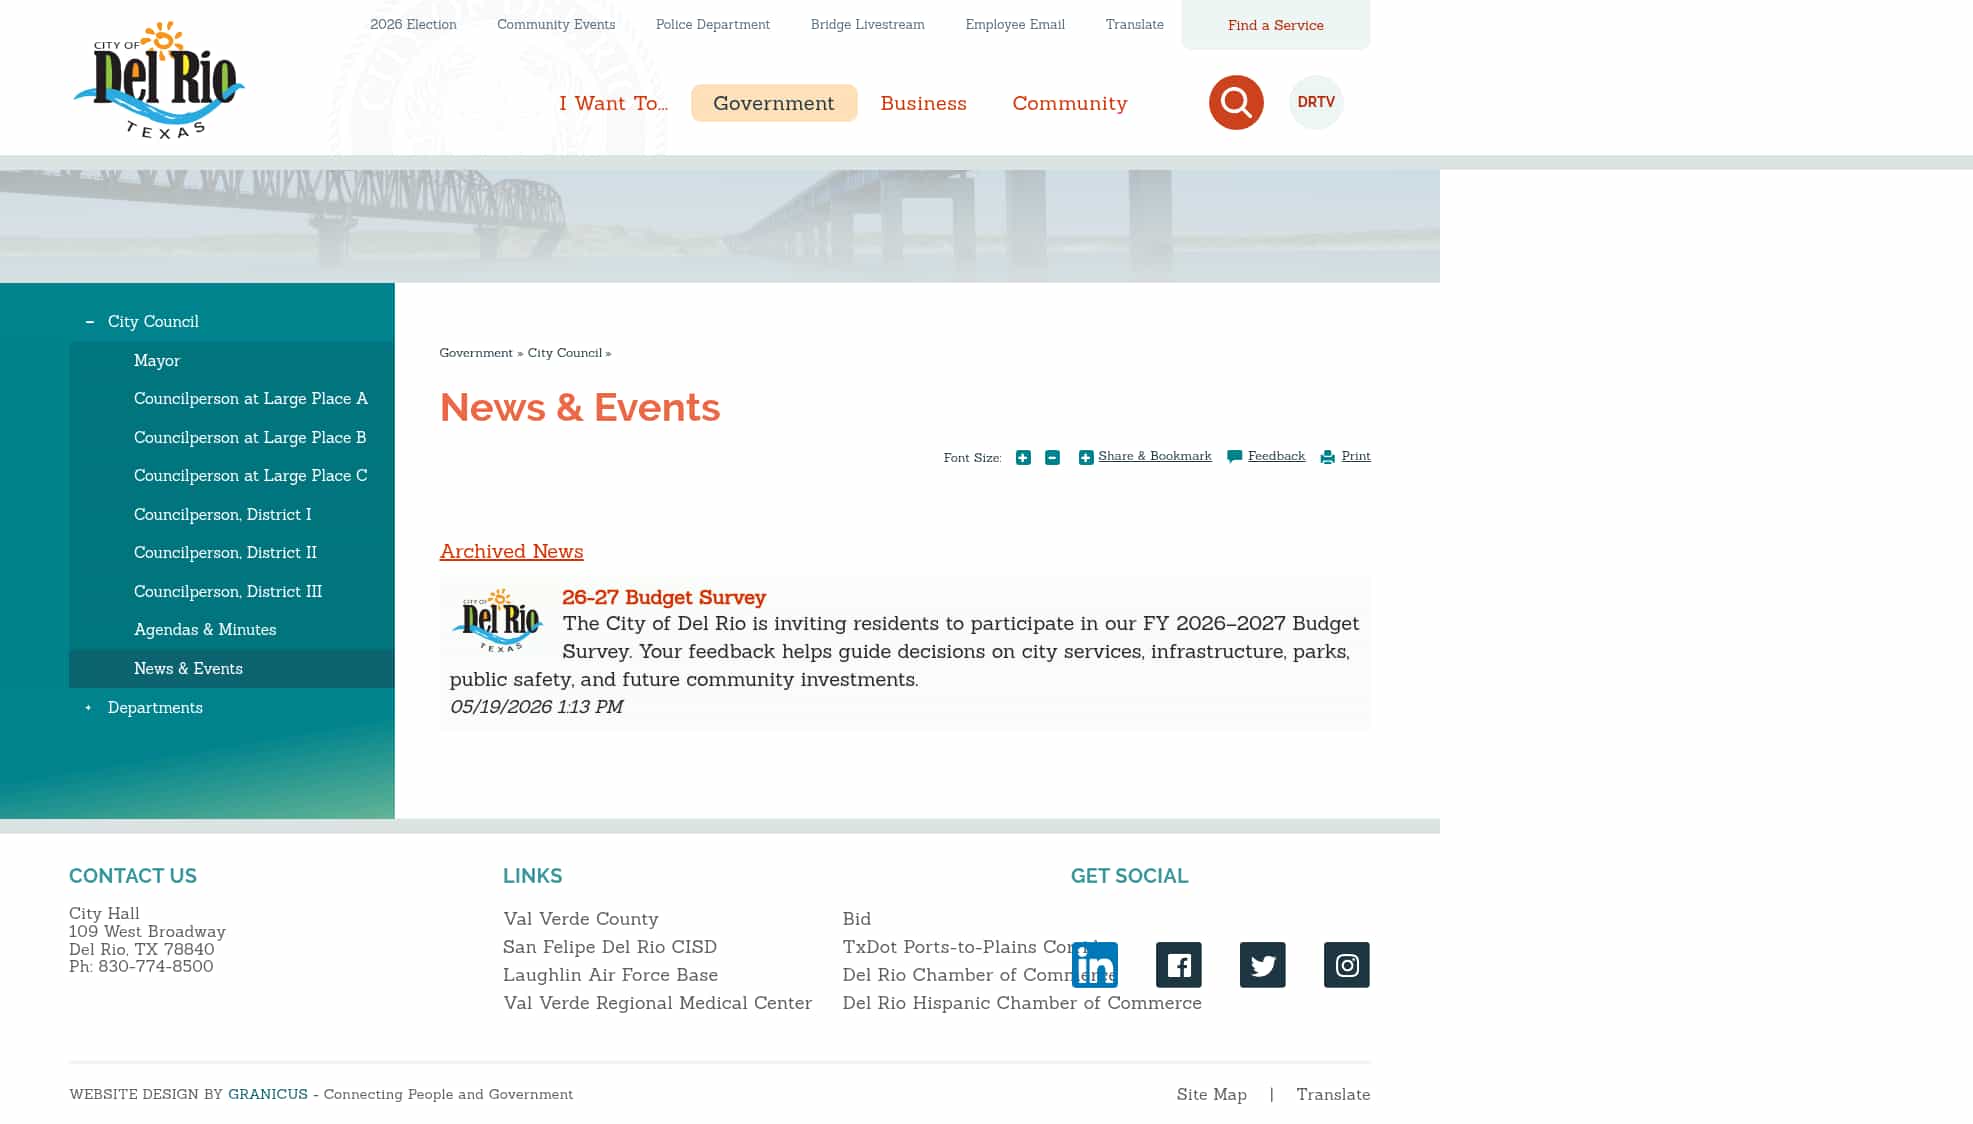
Task: Open the Business menu
Action: click(924, 103)
